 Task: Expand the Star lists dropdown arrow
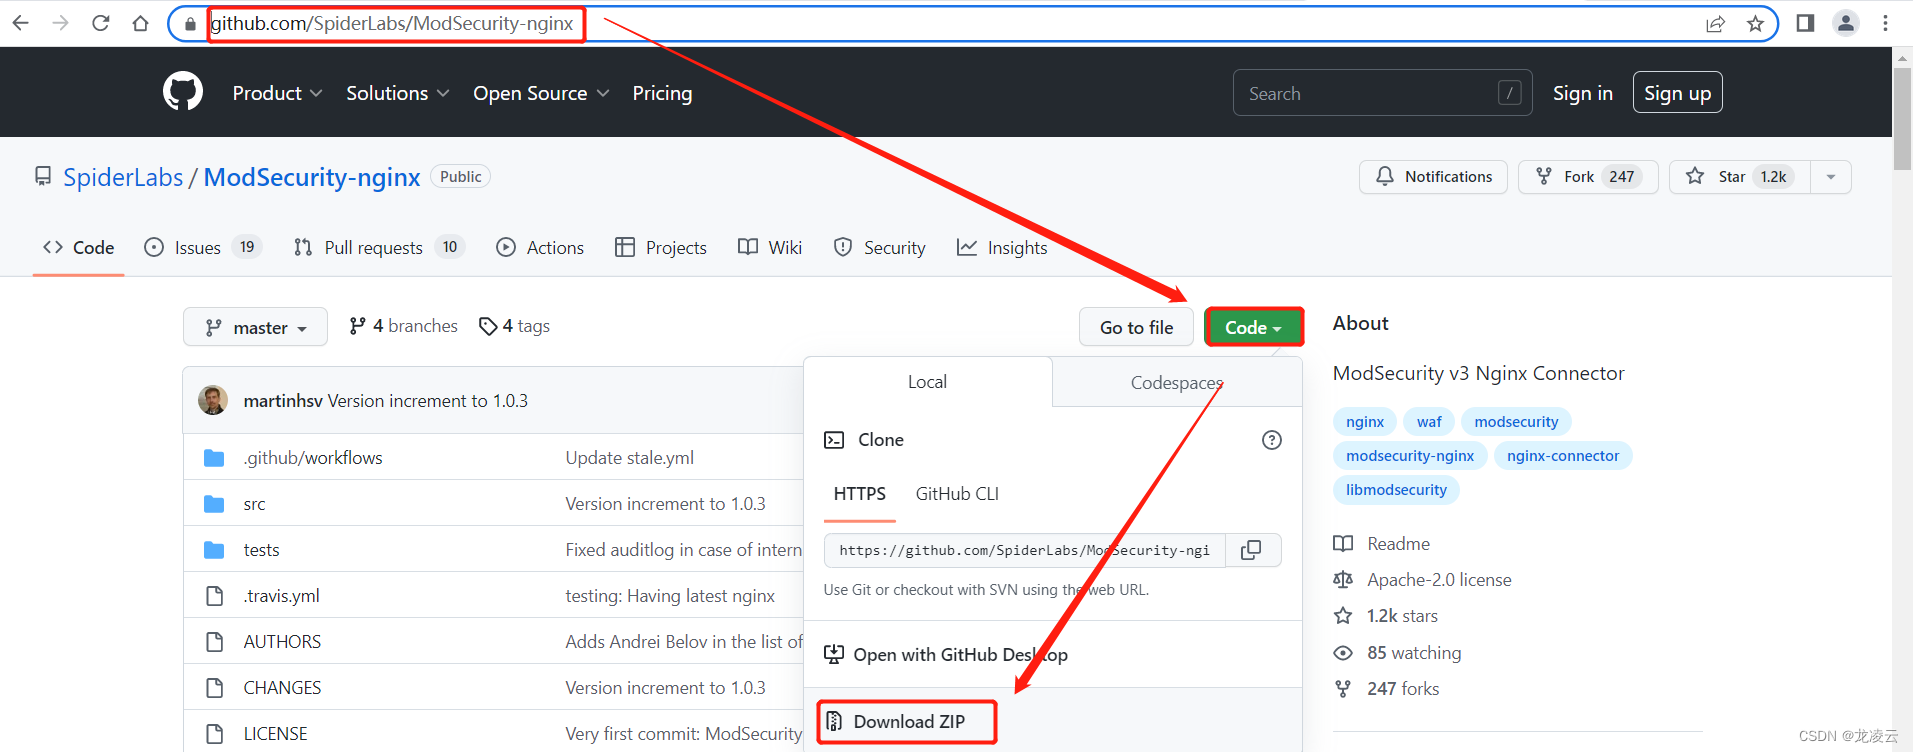1831,177
